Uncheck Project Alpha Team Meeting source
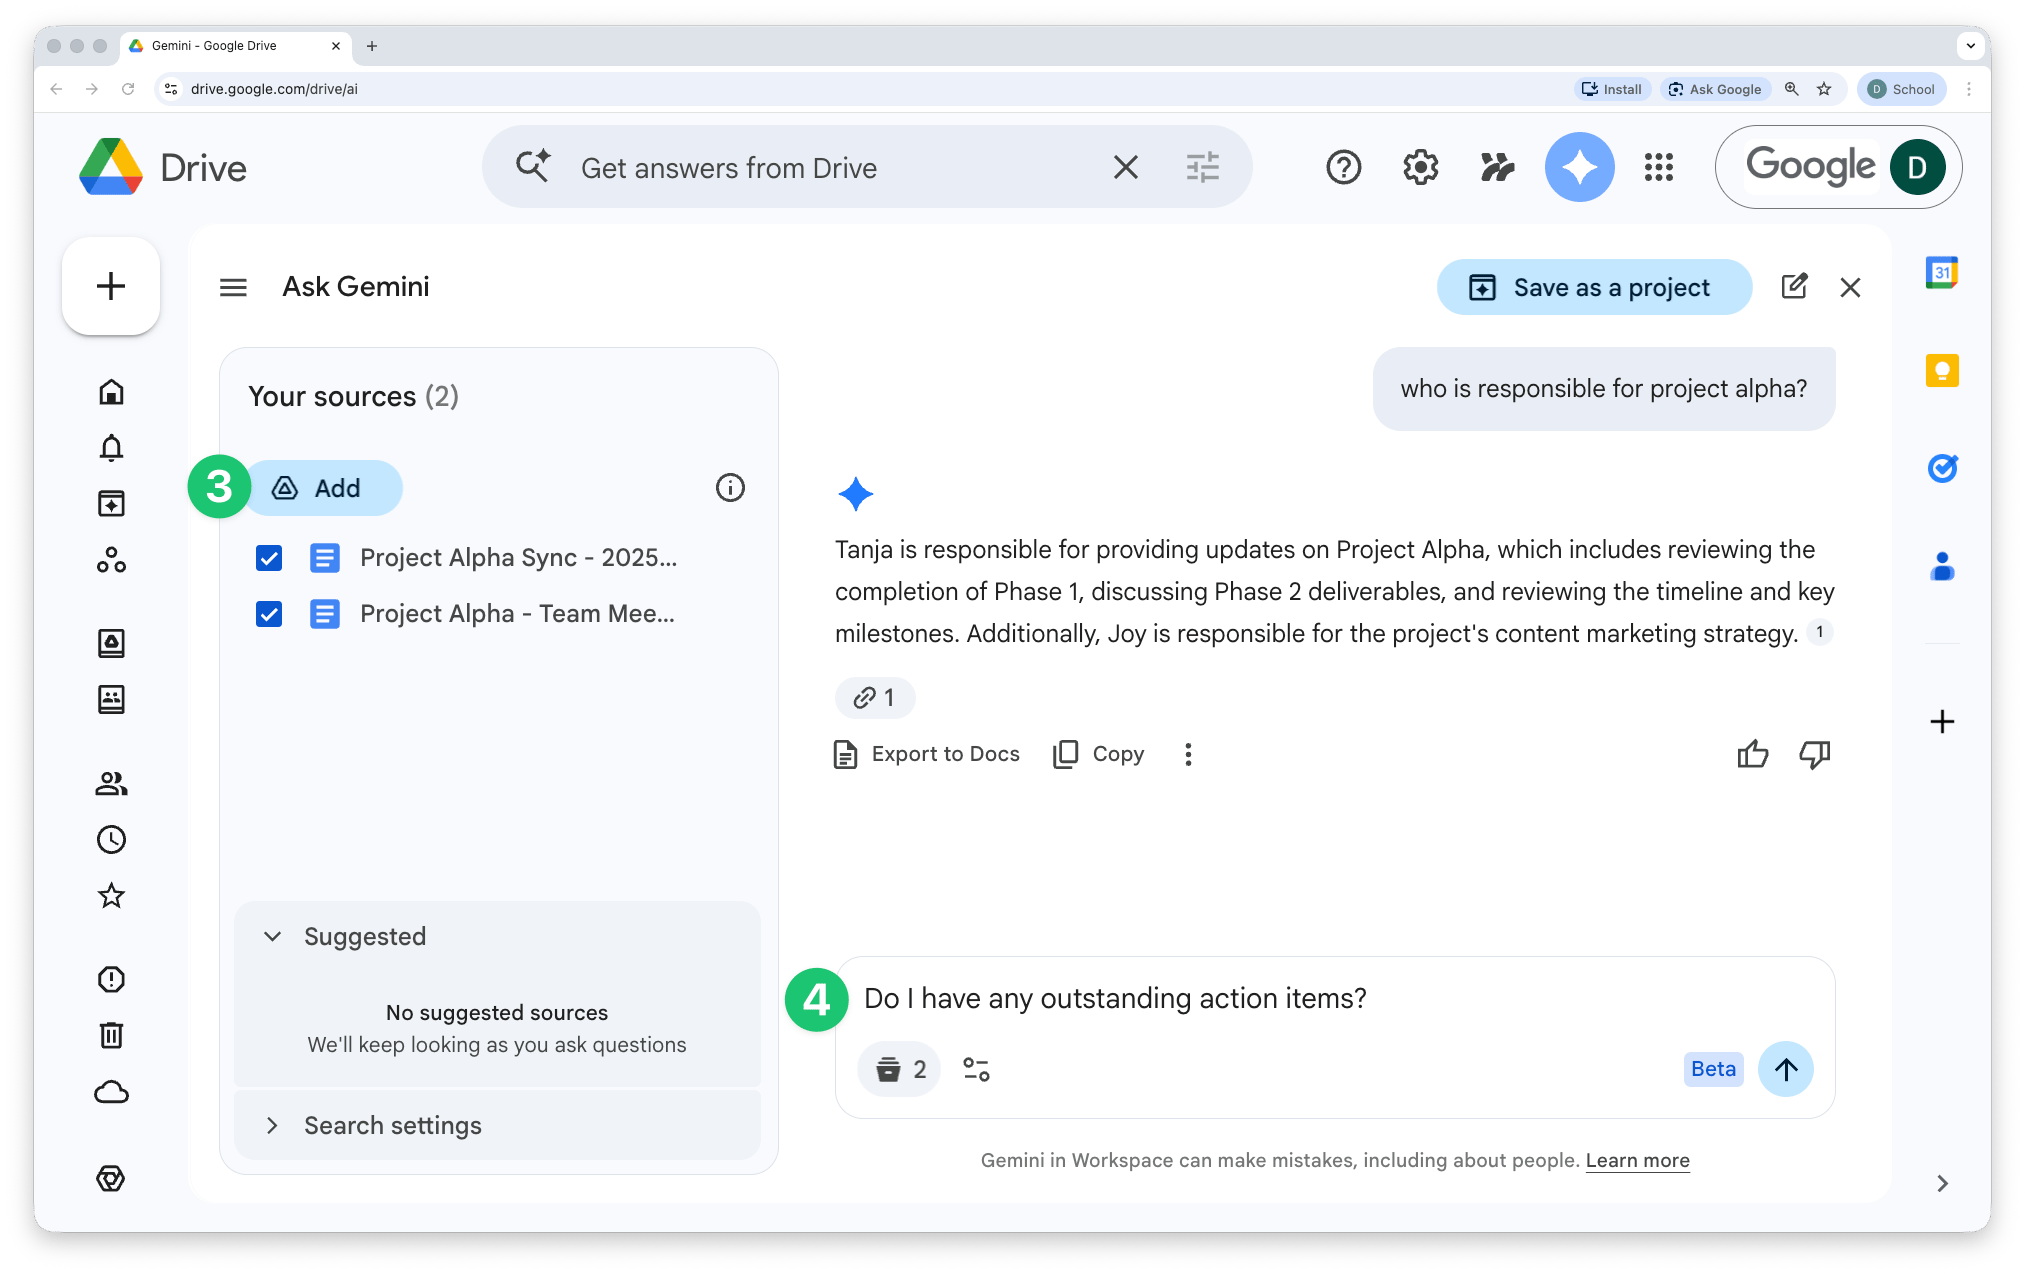Screen dimensions: 2025x1274 269,614
